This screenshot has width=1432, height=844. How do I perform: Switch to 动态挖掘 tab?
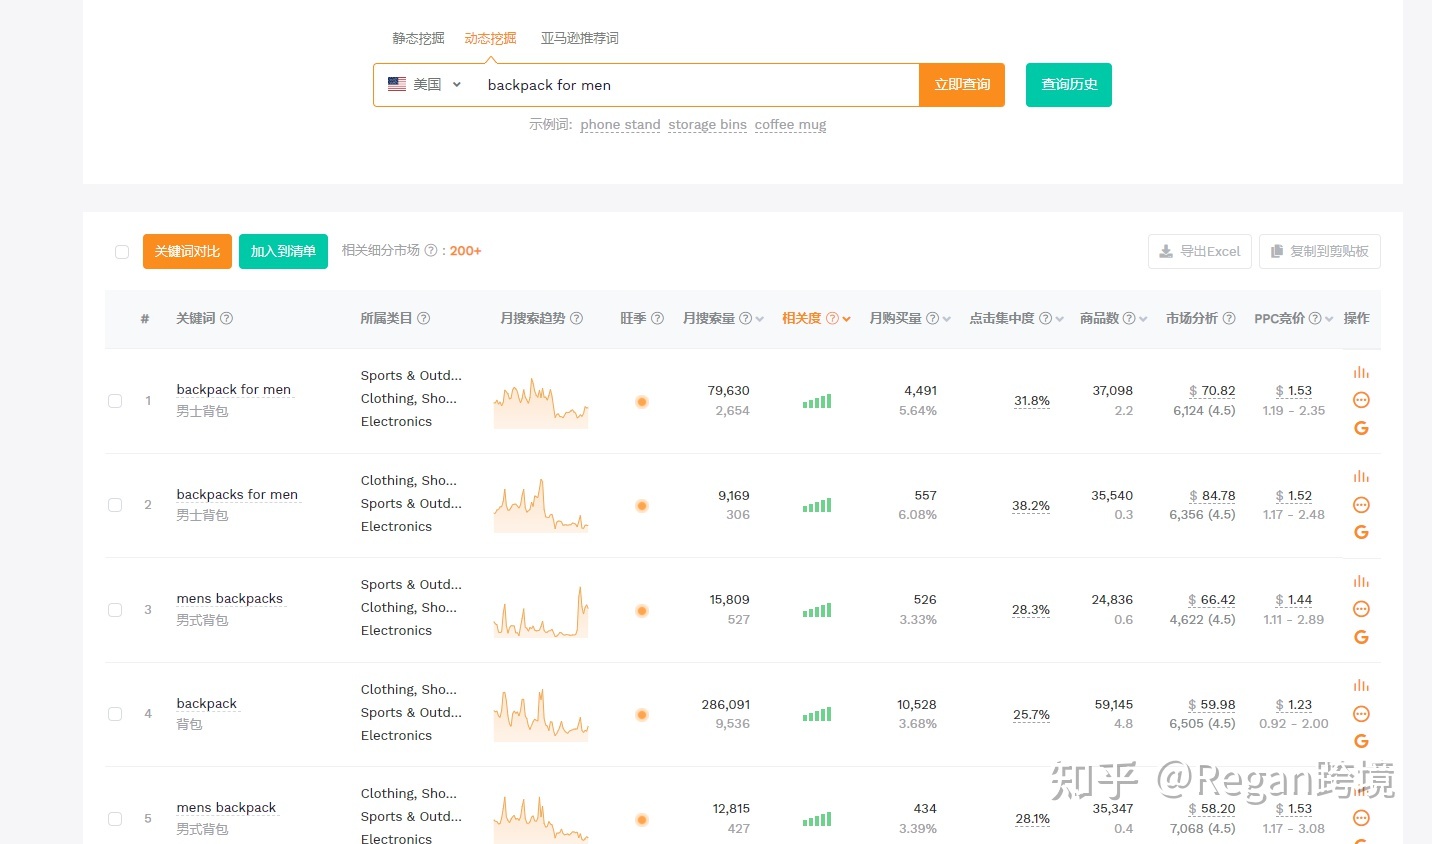(490, 38)
